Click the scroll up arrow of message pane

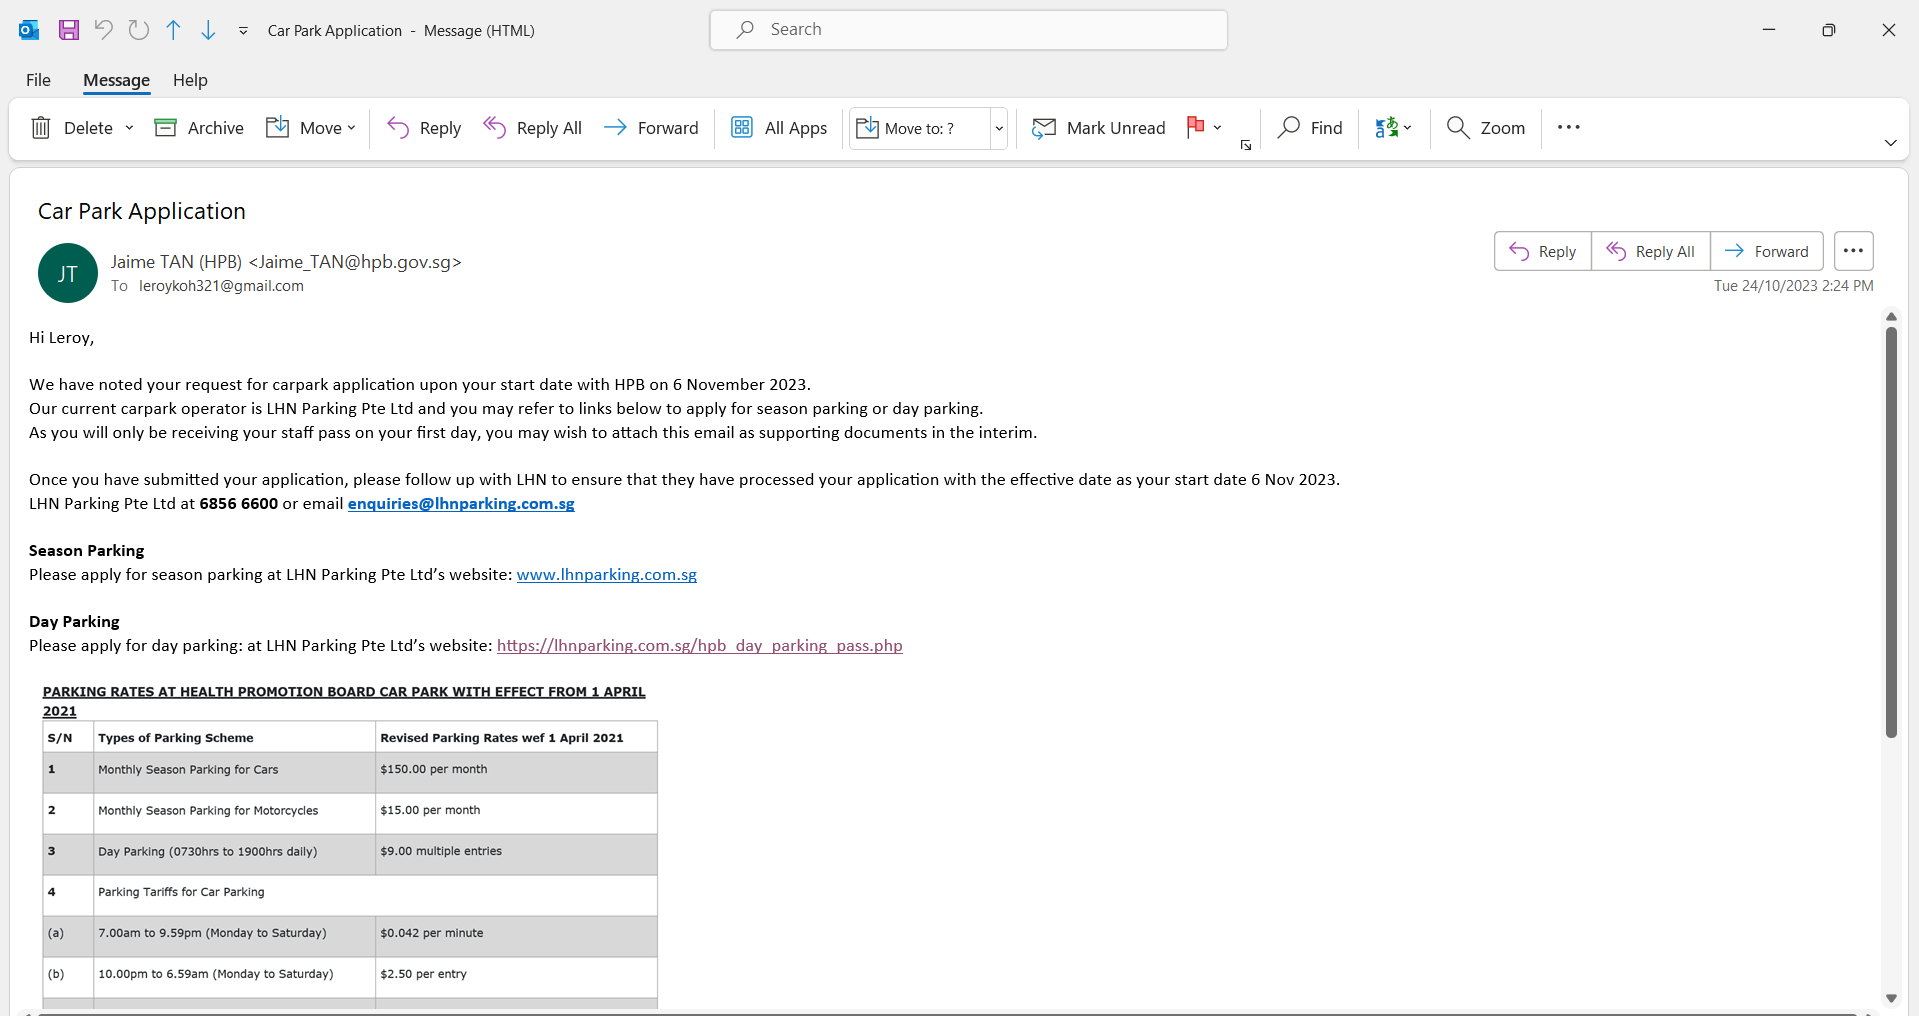pyautogui.click(x=1891, y=316)
